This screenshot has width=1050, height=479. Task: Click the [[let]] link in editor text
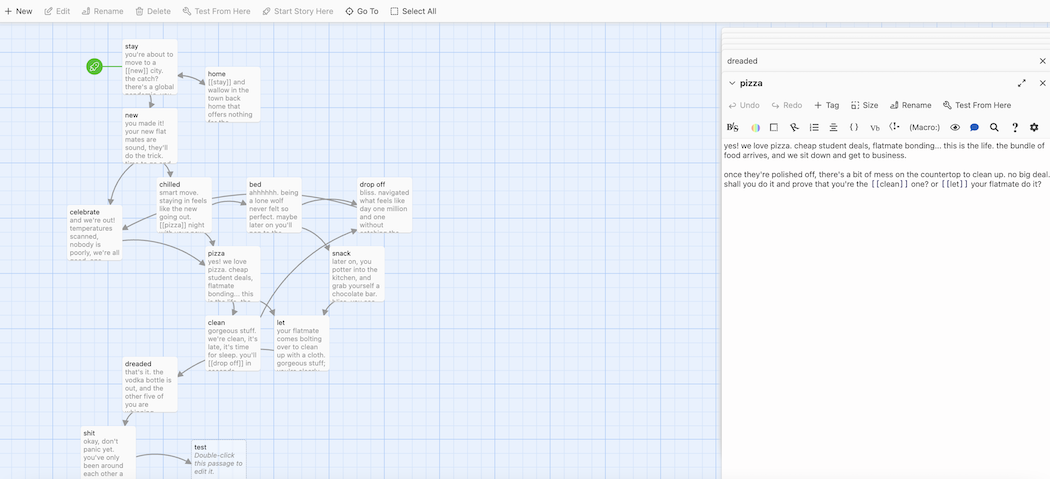[954, 184]
